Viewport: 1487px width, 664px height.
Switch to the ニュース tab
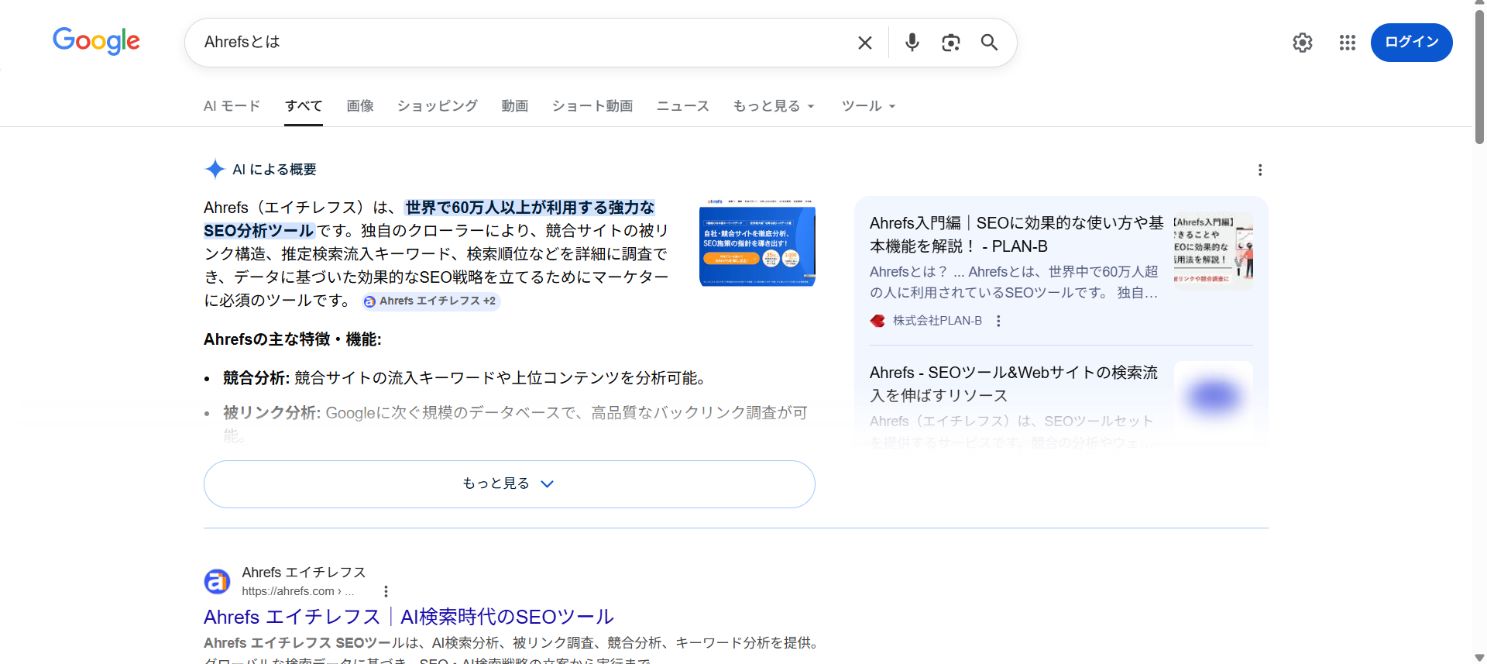coord(682,105)
